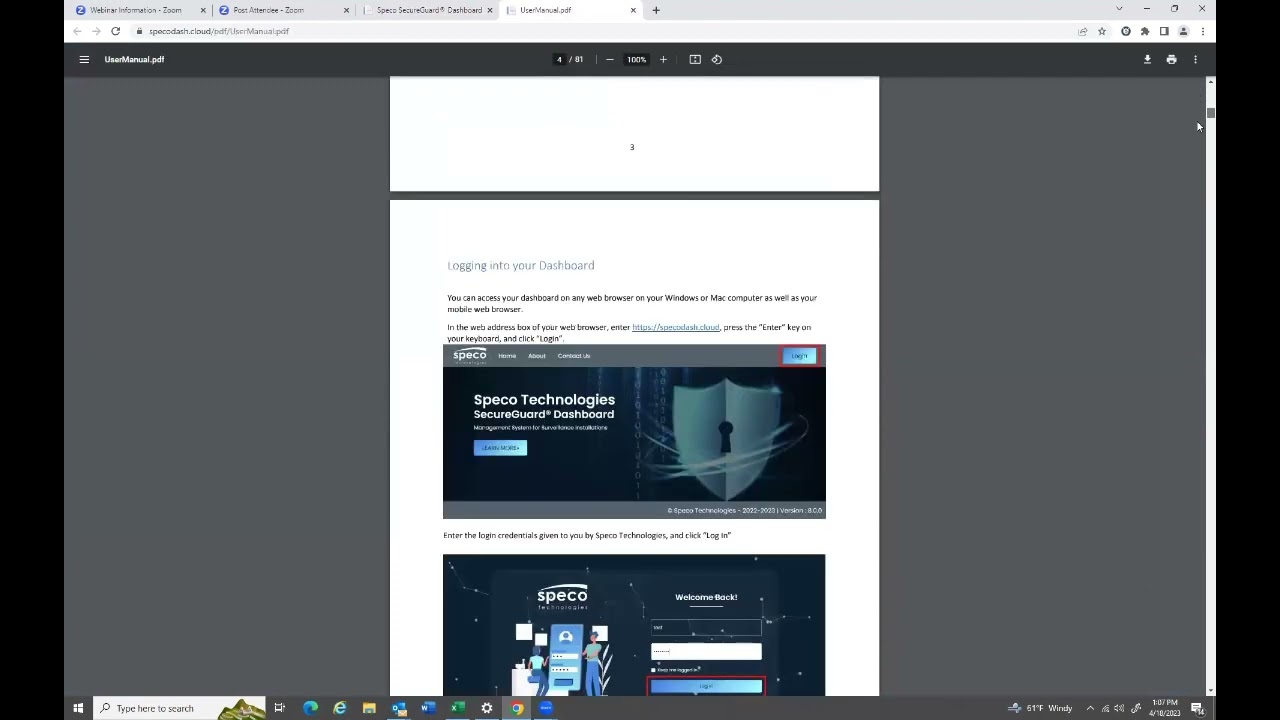Download the UserManual PDF
The height and width of the screenshot is (720, 1280).
[x=1147, y=59]
